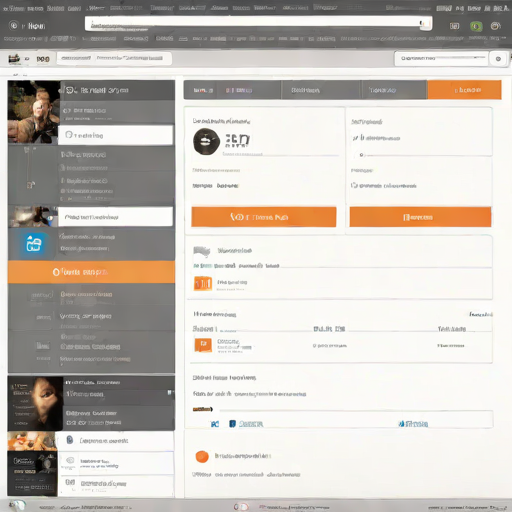Click the orange button under the right-hand card
Screen dimensions: 512x512
tap(420, 217)
